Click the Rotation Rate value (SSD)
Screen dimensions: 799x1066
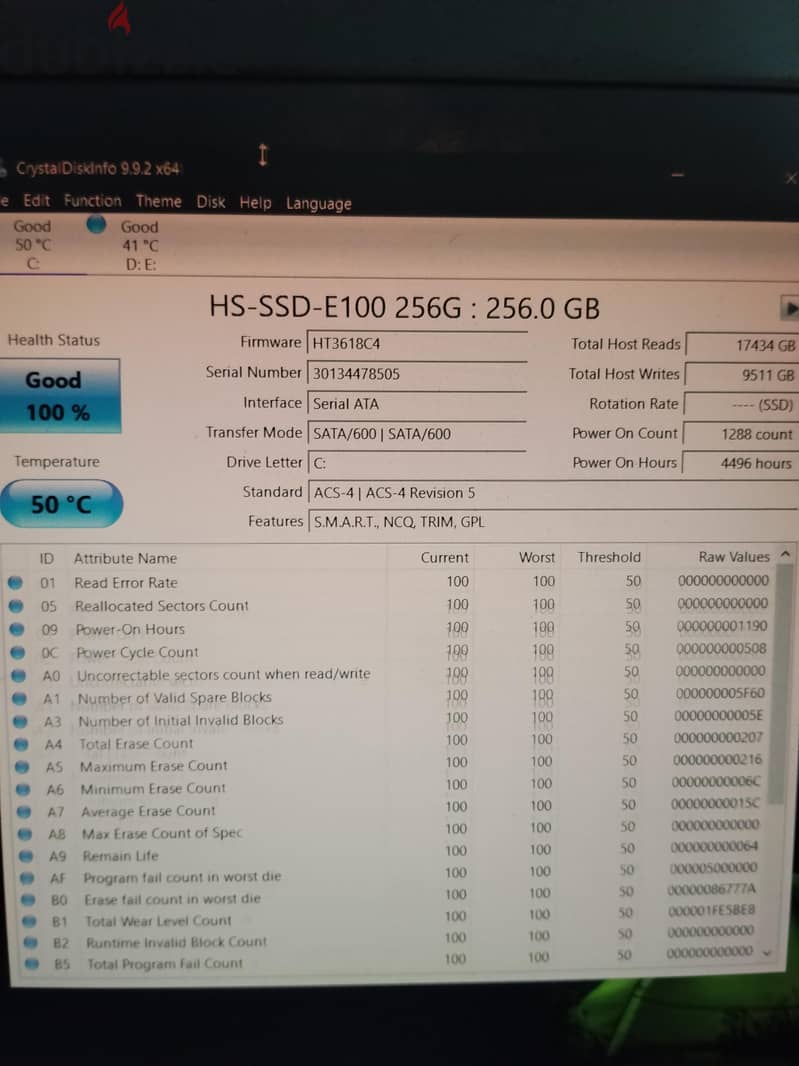(741, 405)
